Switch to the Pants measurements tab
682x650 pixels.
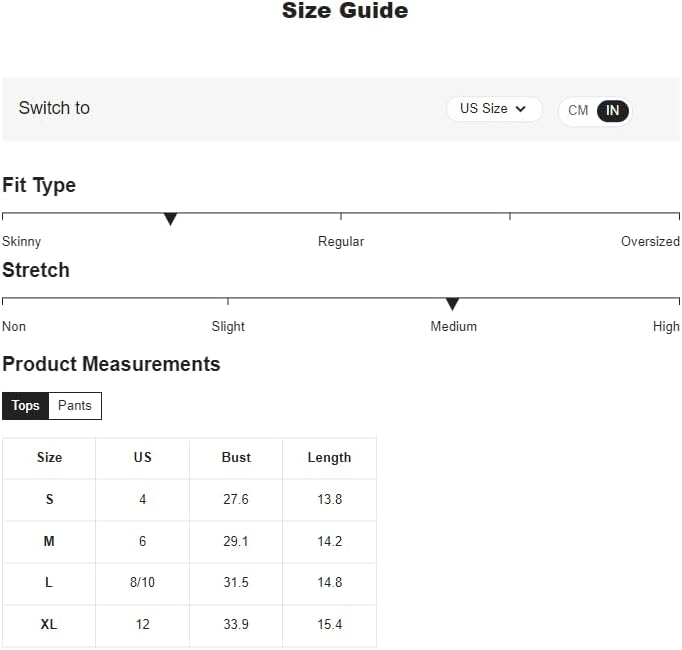pyautogui.click(x=75, y=405)
